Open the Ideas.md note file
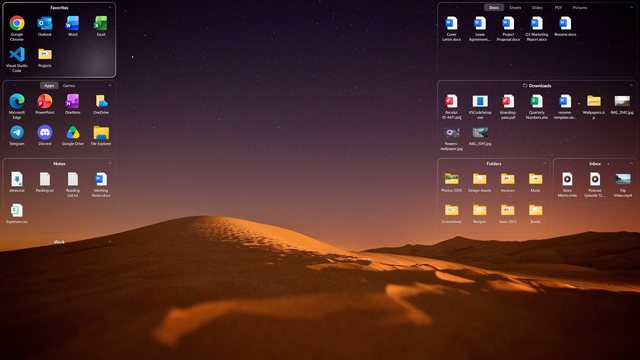 pos(17,179)
